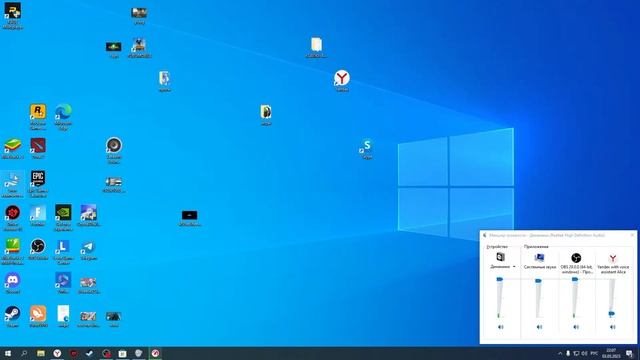
Task: Select the NVIDIA GeForce Experience desktop icon
Action: pyautogui.click(x=63, y=213)
